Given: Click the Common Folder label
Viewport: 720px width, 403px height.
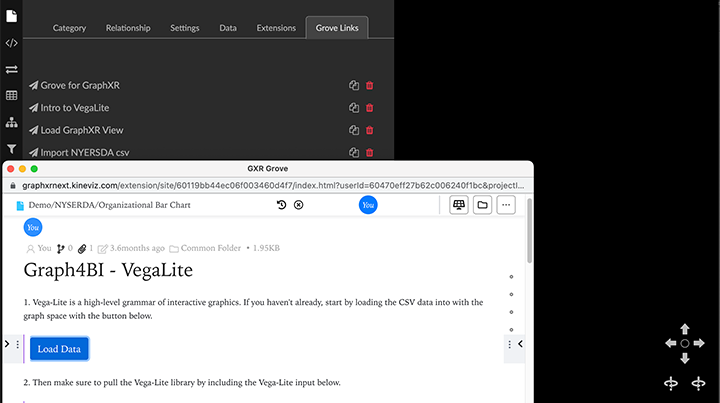Looking at the screenshot, I should click(x=211, y=248).
